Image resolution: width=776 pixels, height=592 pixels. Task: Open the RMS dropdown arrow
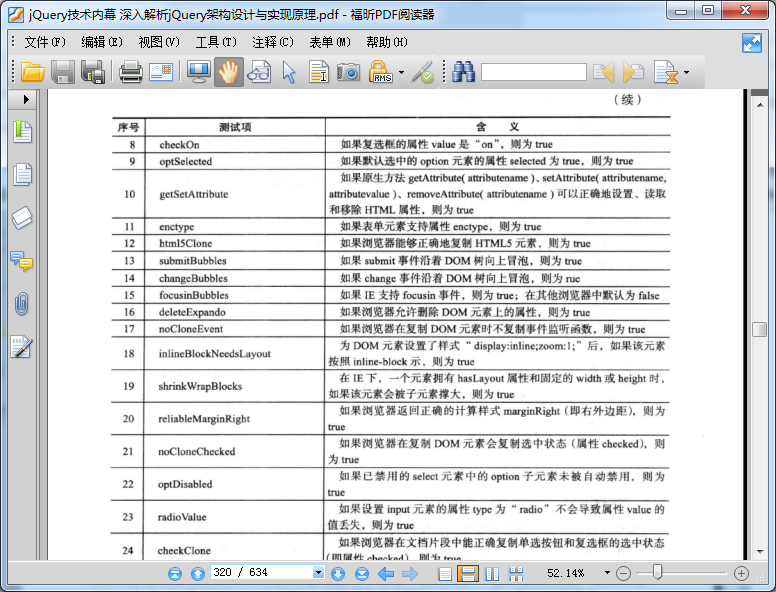(401, 72)
